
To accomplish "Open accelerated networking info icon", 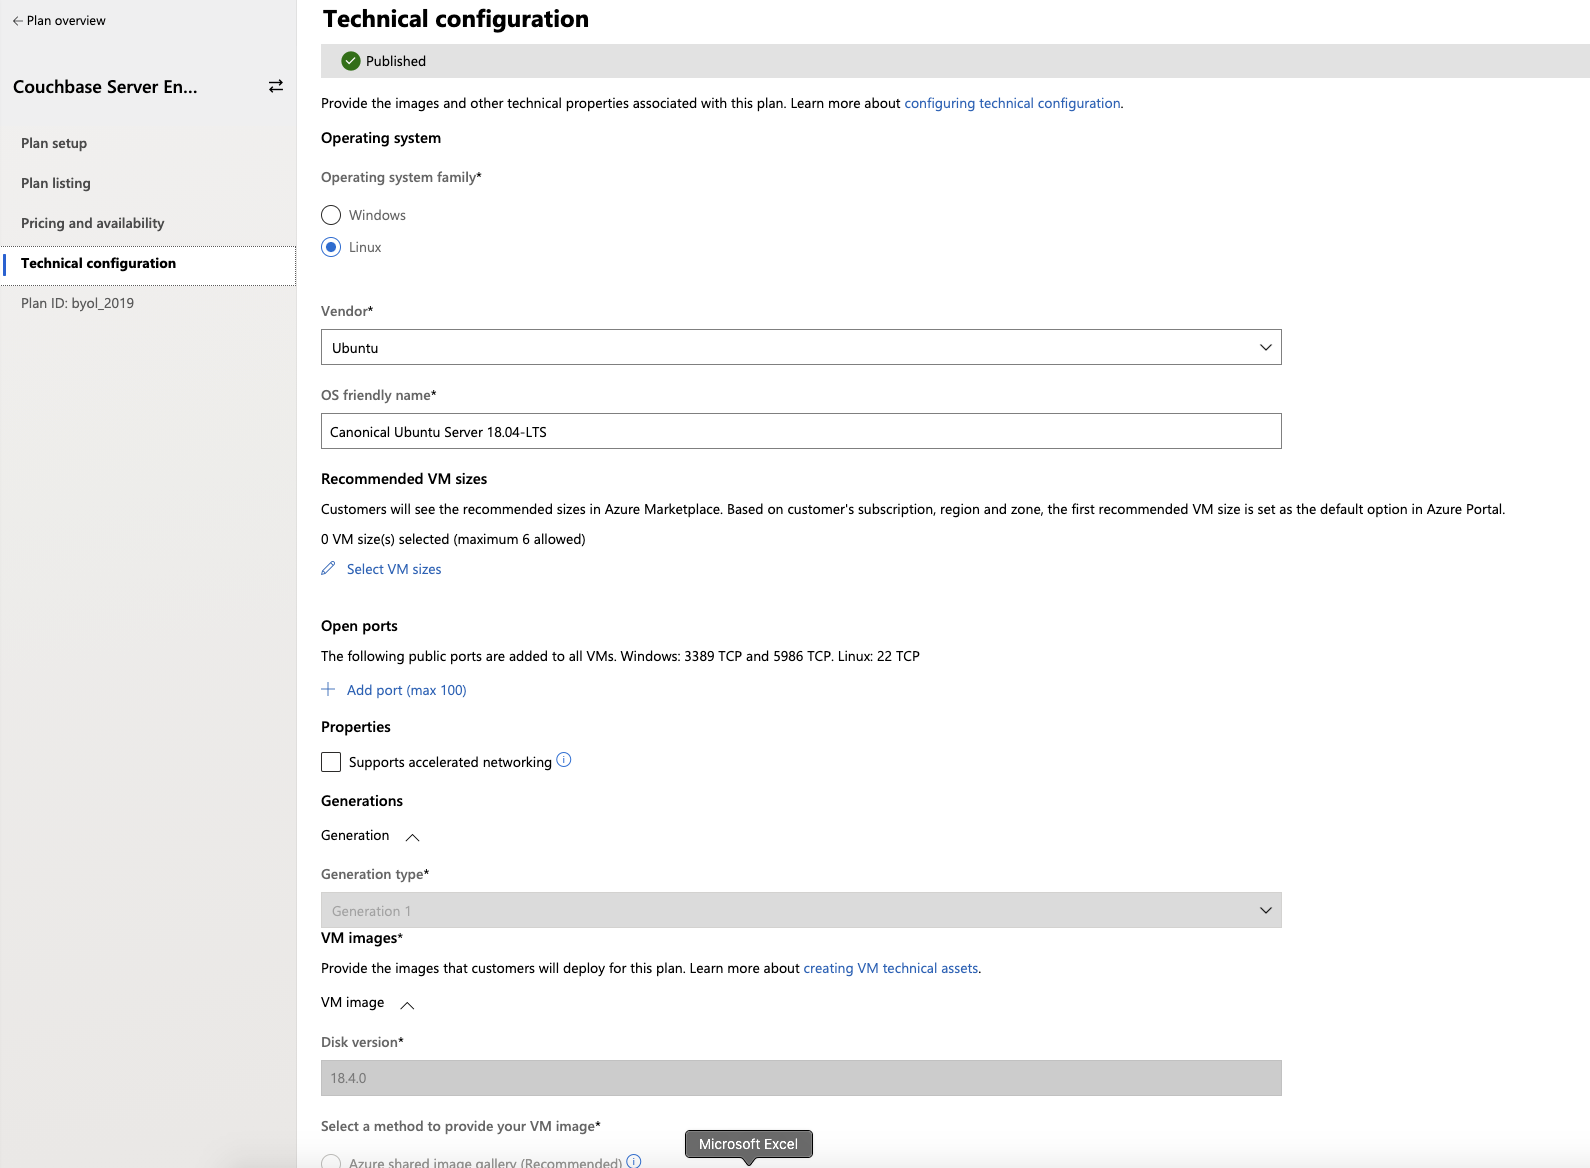I will tap(564, 760).
